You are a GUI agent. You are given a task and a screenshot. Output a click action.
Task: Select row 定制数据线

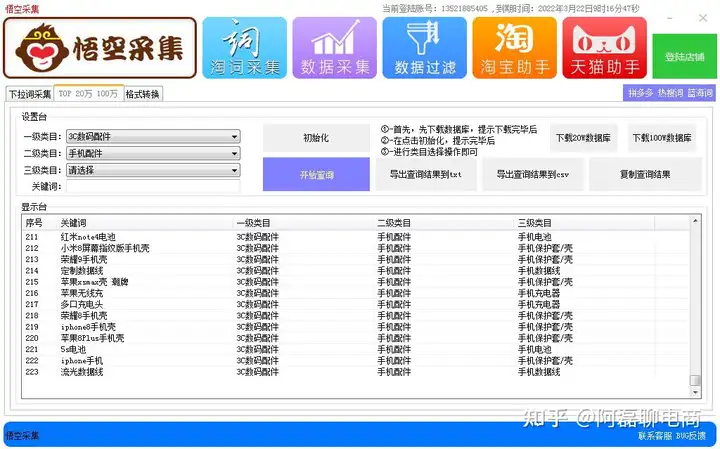(356, 271)
